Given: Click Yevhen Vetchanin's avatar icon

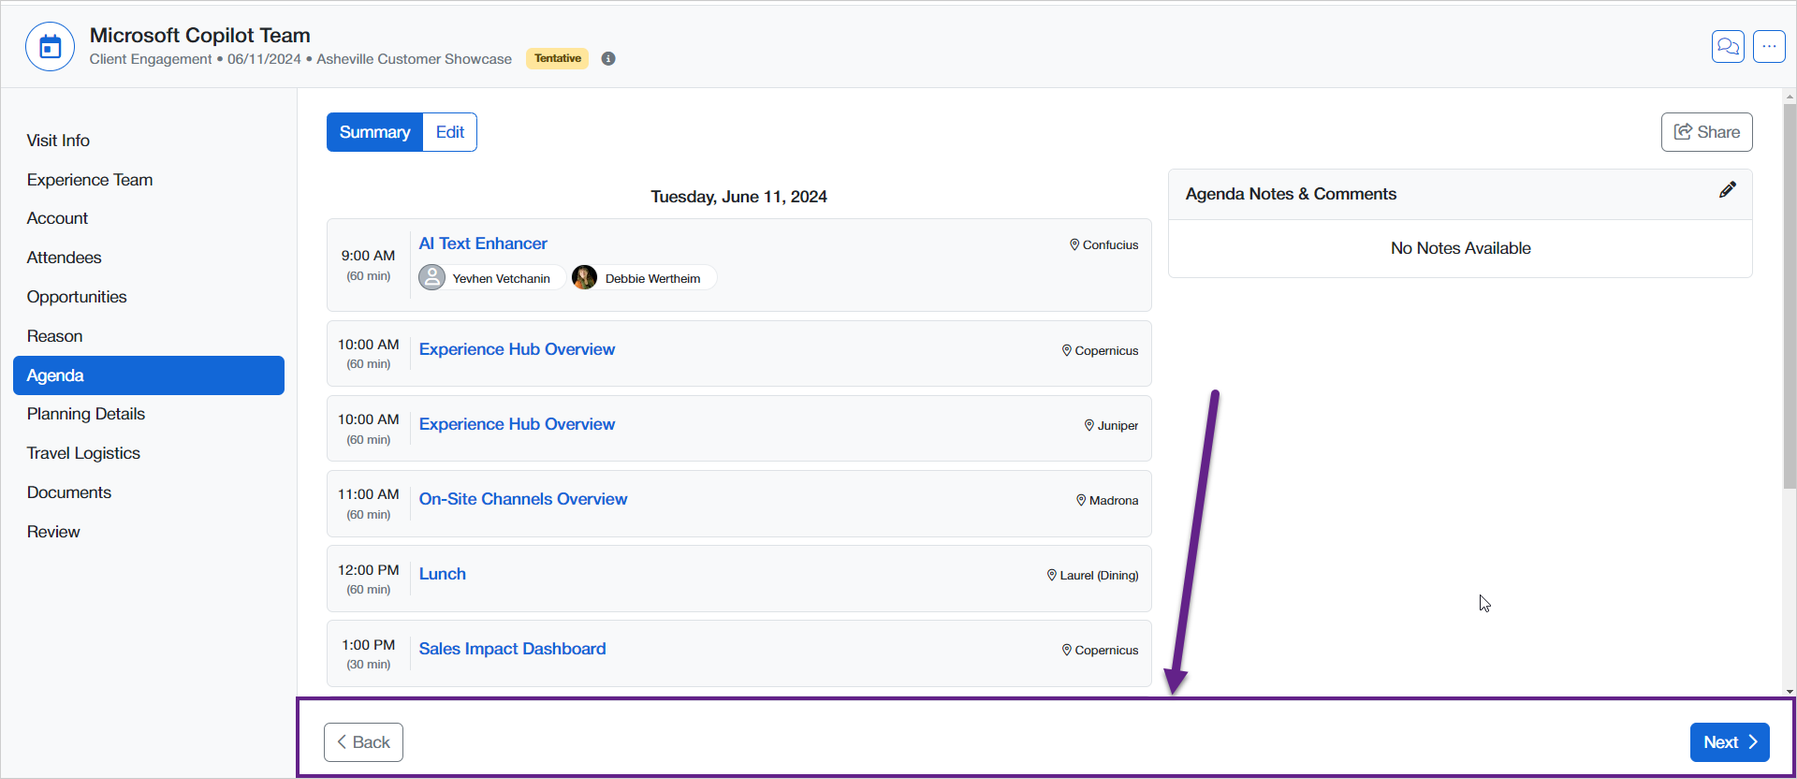Looking at the screenshot, I should pyautogui.click(x=432, y=277).
